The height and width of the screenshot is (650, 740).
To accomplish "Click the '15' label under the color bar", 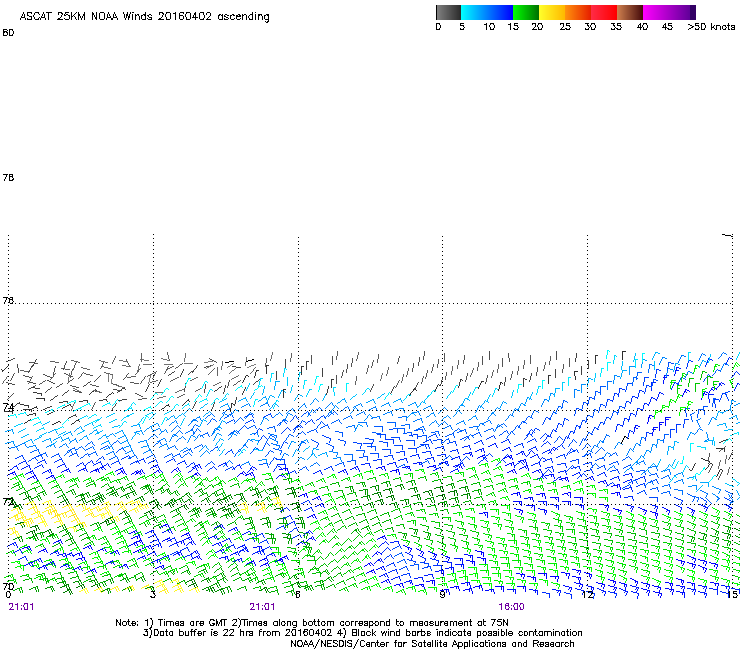I will (513, 27).
